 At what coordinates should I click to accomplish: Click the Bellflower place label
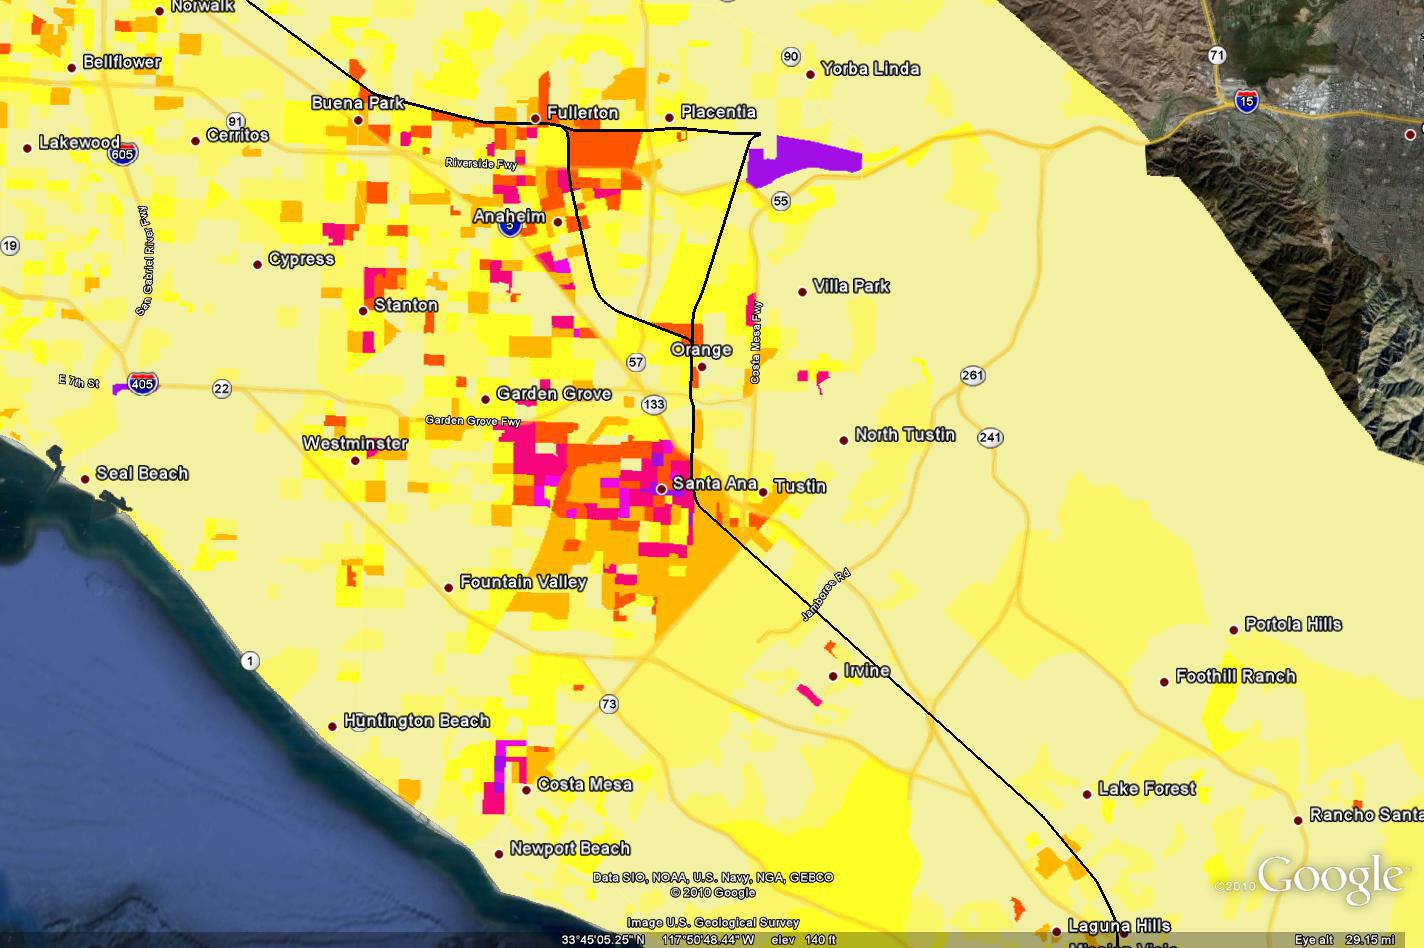coord(122,62)
